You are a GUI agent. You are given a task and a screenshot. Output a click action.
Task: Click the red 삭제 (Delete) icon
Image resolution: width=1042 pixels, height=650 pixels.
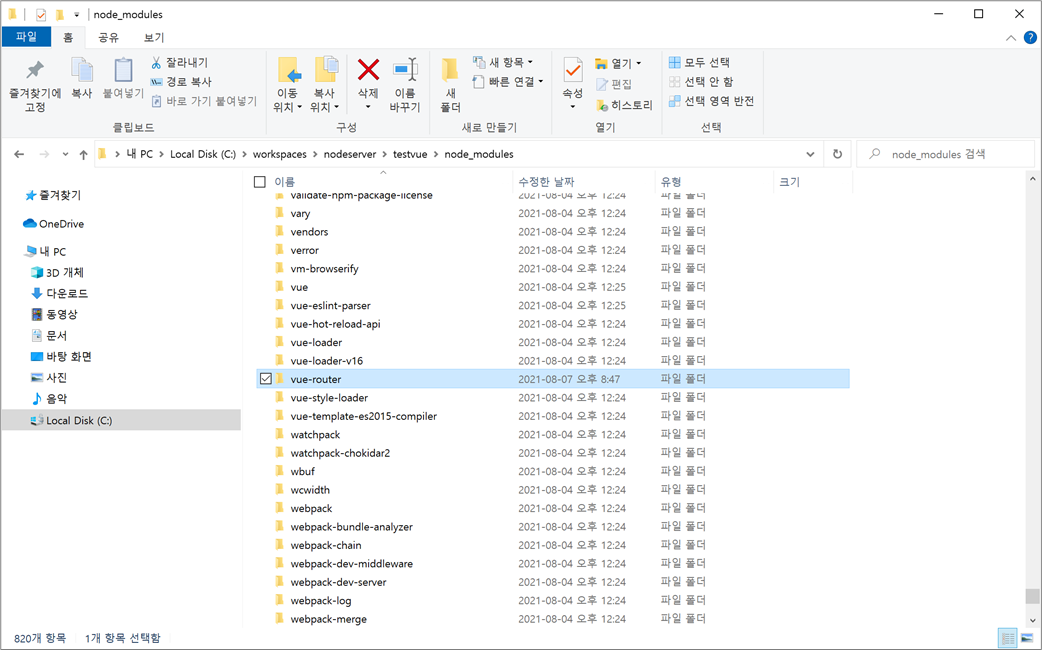point(368,70)
